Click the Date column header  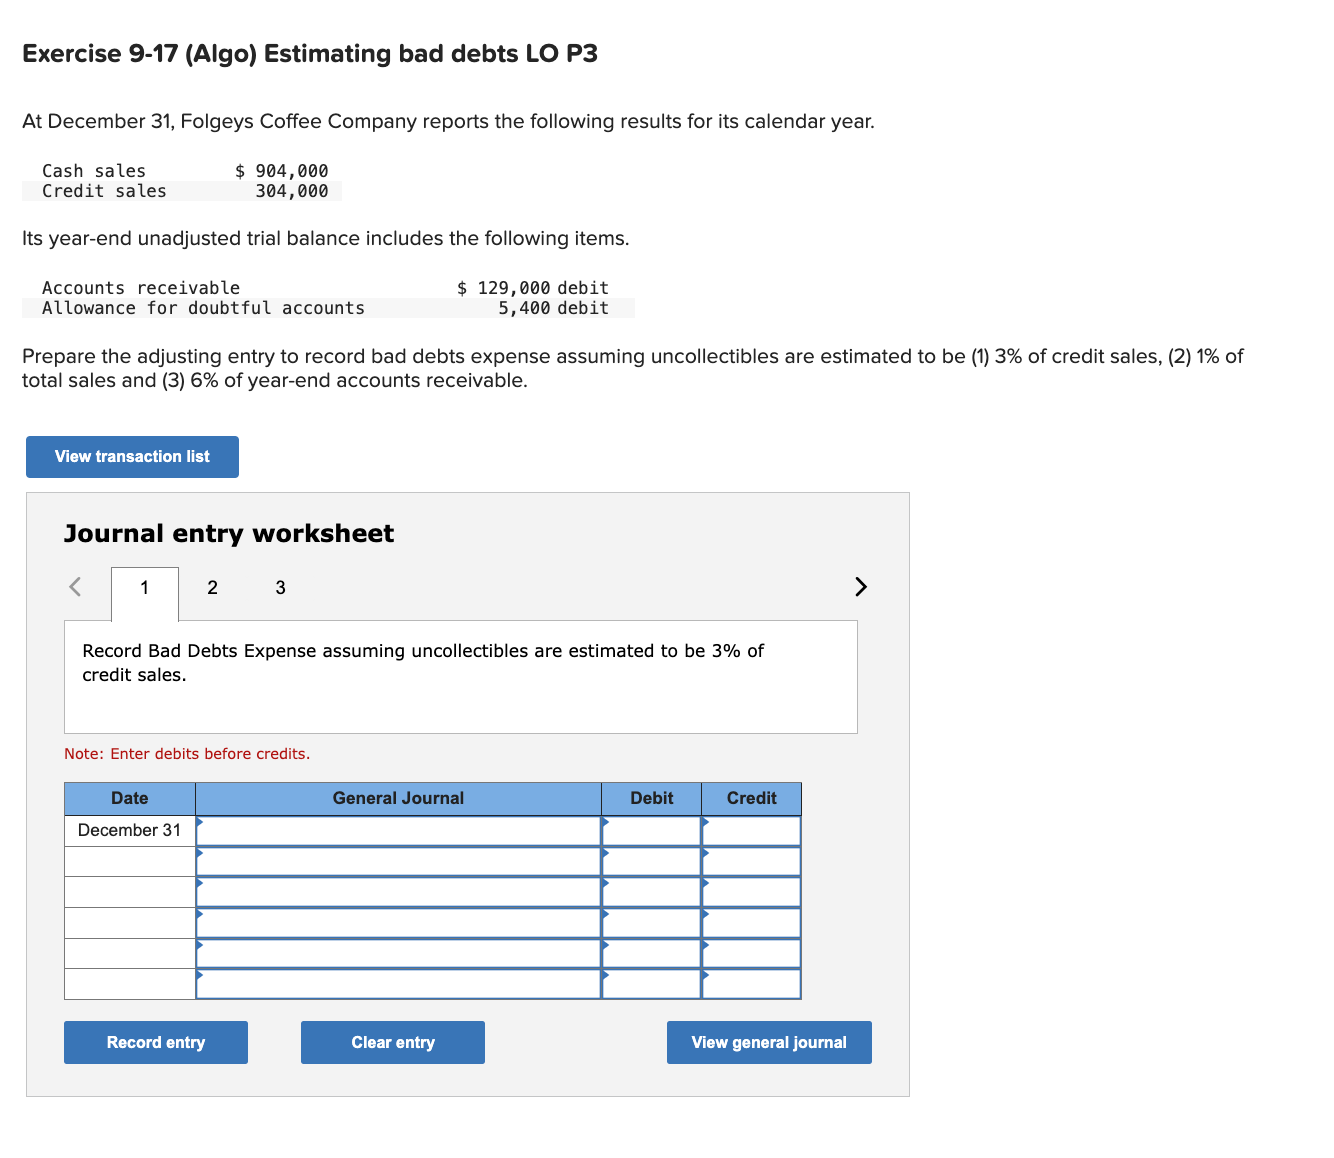click(x=129, y=798)
